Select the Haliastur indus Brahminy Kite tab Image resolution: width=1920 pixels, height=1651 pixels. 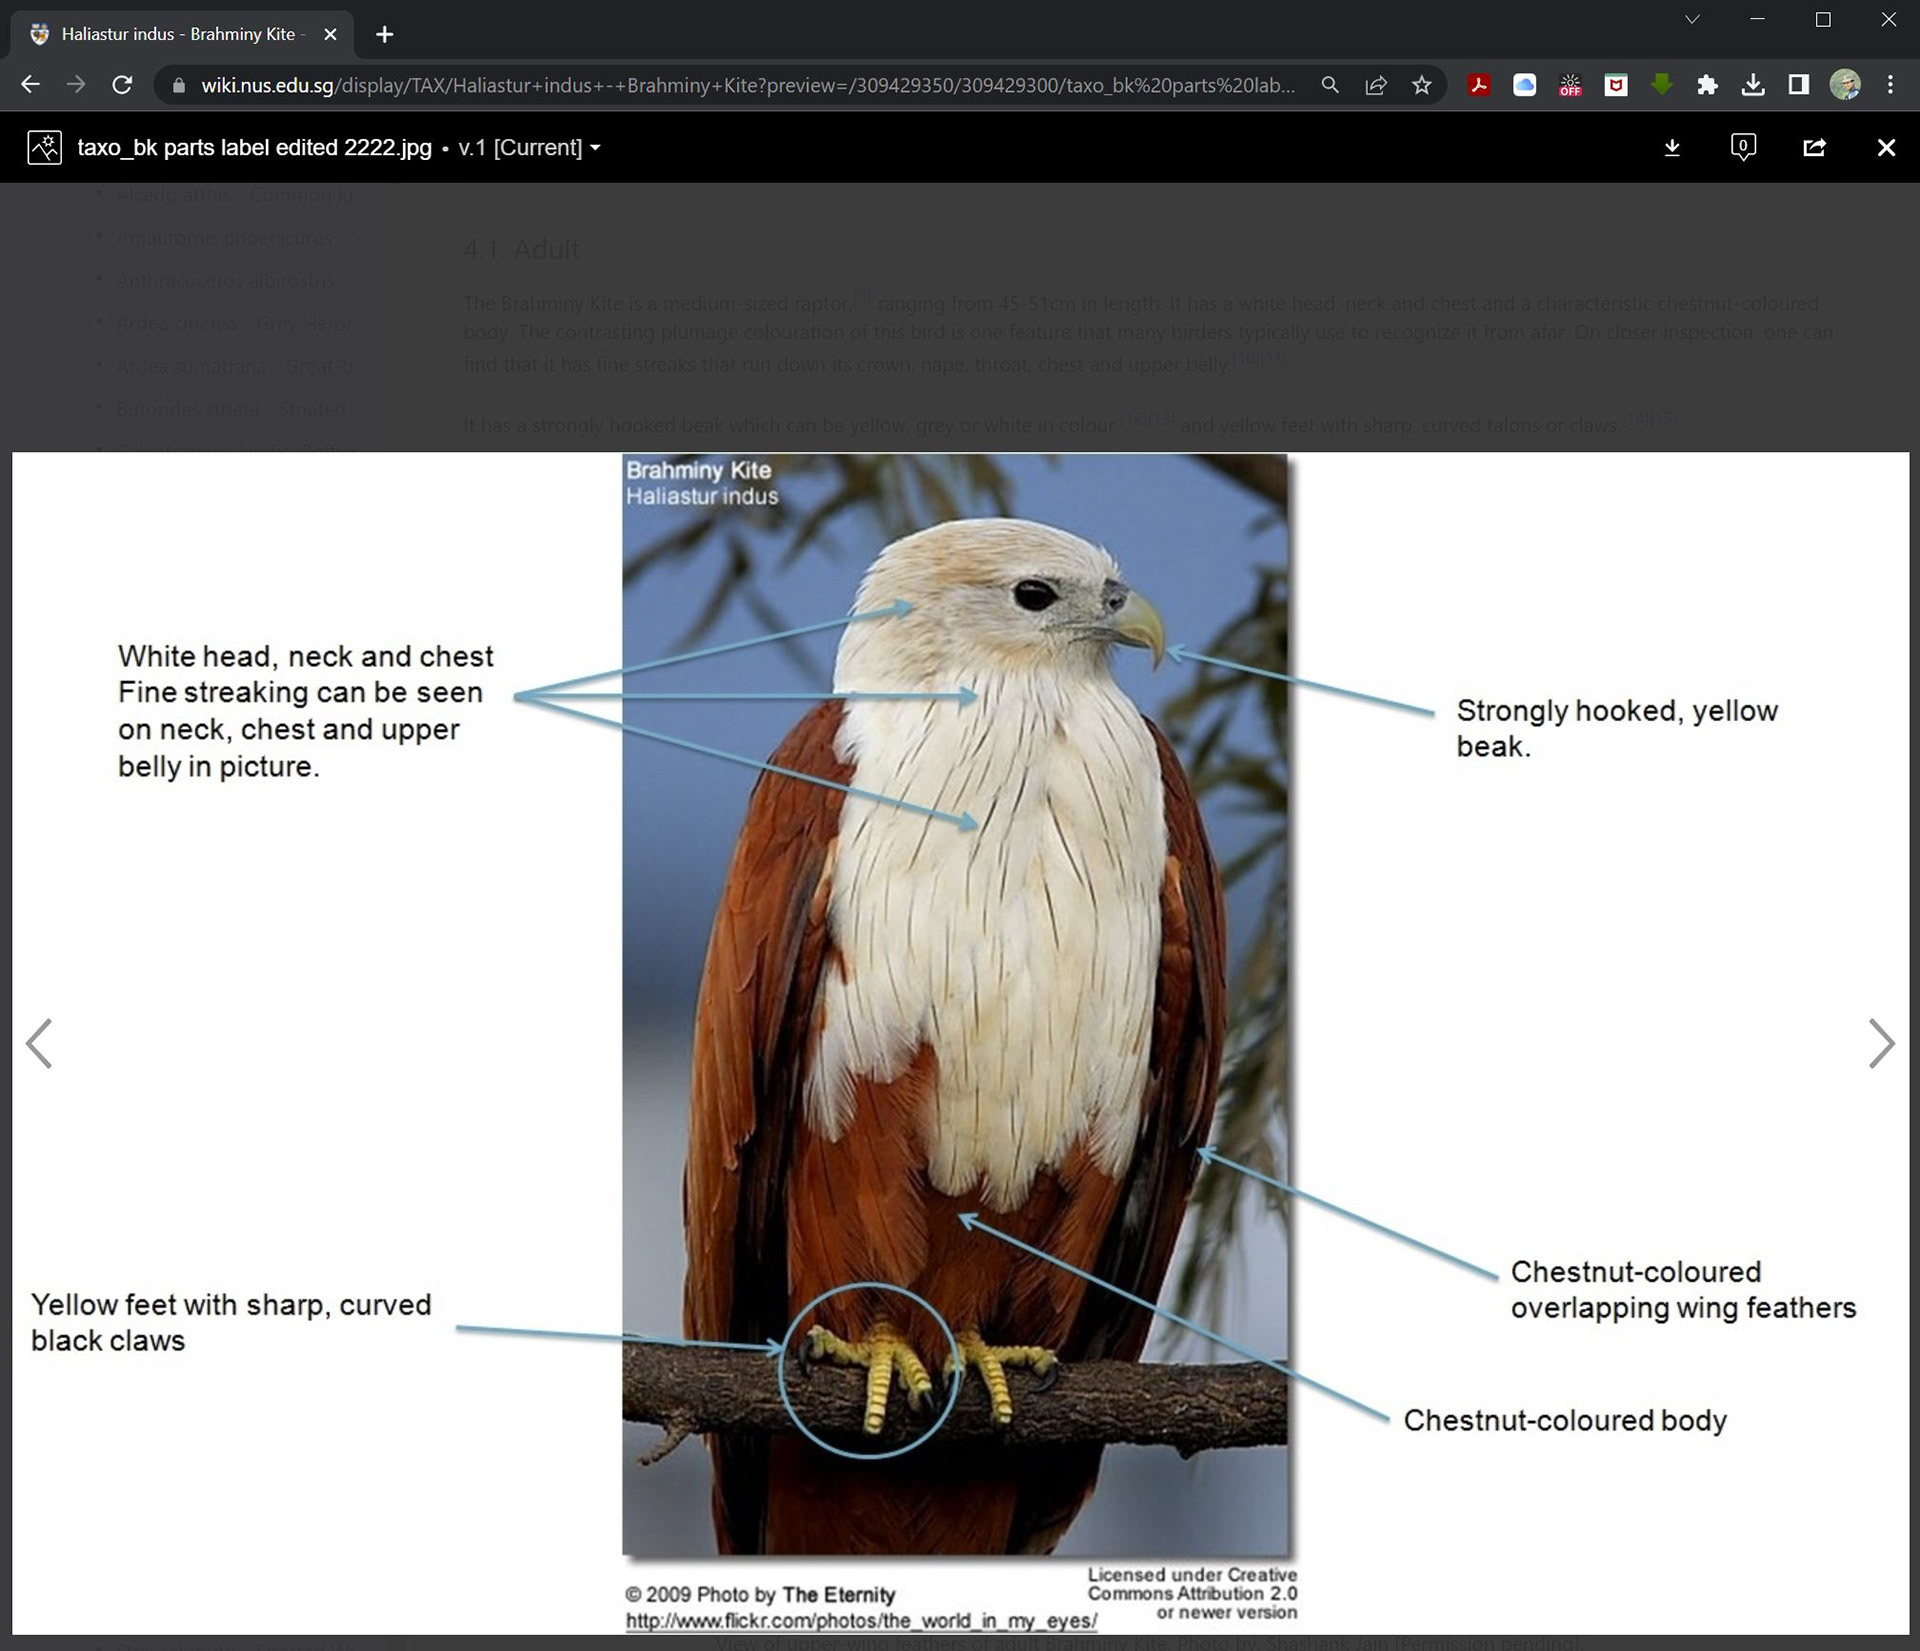(x=180, y=34)
